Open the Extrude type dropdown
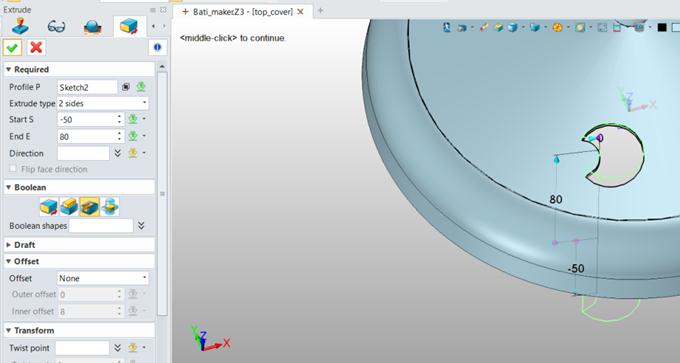Screen dimensions: 680x363 pos(103,103)
